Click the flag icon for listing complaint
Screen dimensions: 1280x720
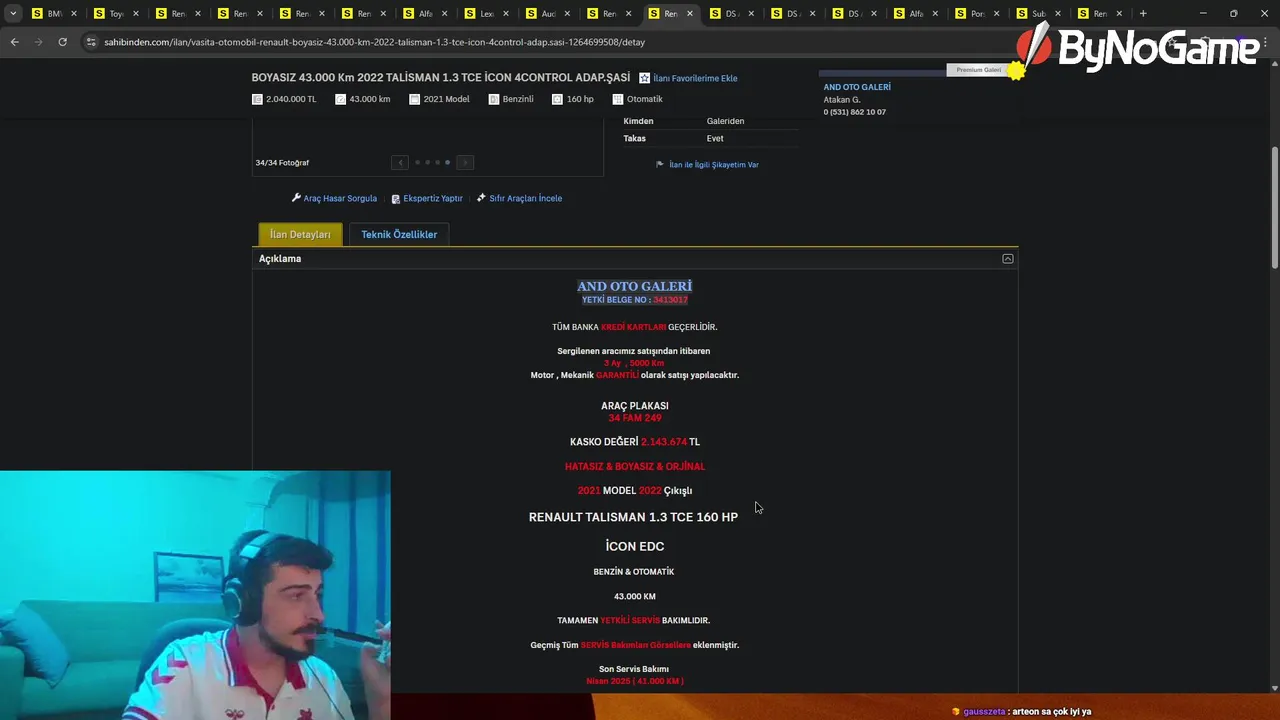click(660, 165)
